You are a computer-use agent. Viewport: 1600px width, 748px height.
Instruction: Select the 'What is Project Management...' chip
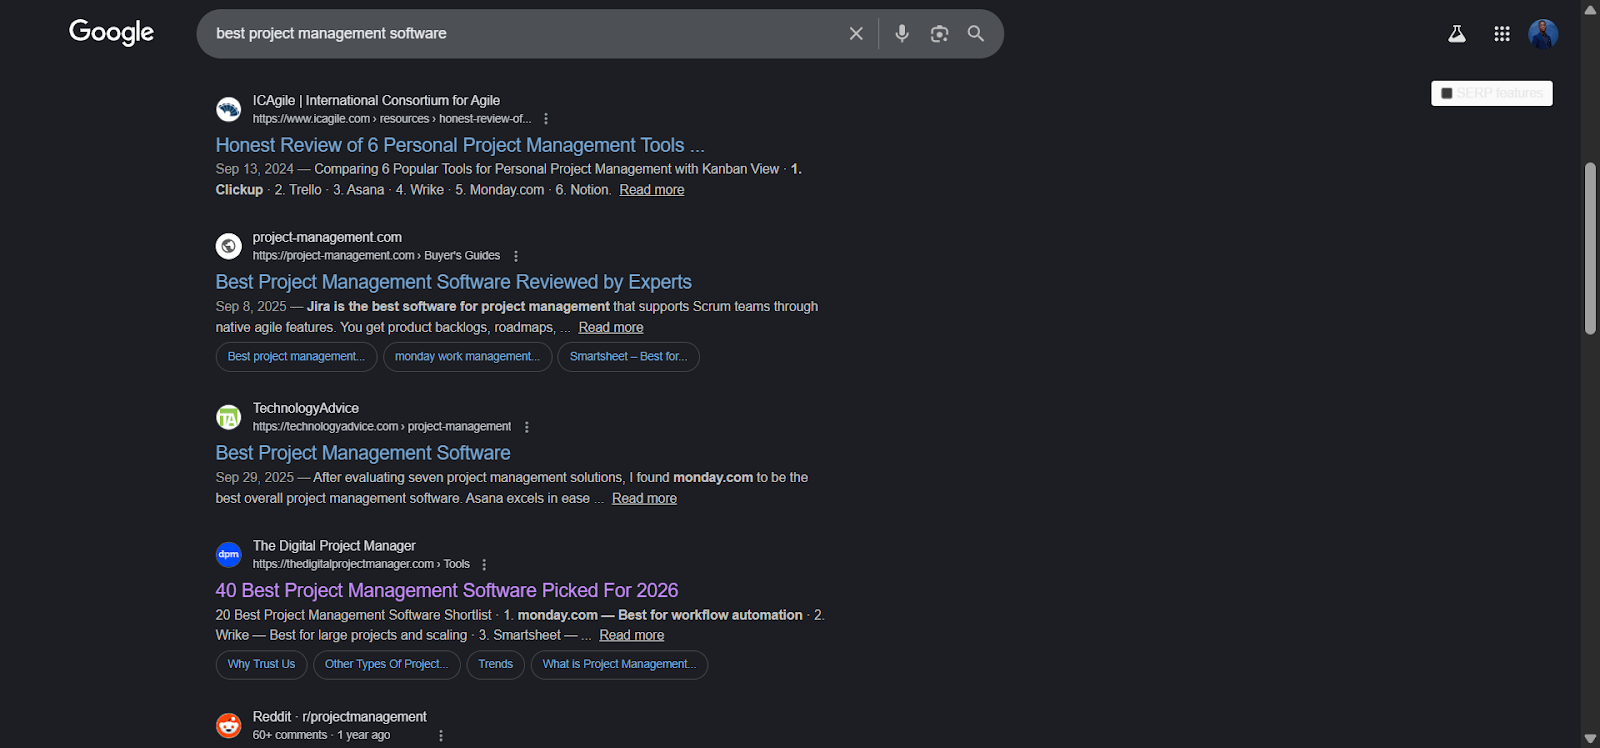[x=619, y=665]
